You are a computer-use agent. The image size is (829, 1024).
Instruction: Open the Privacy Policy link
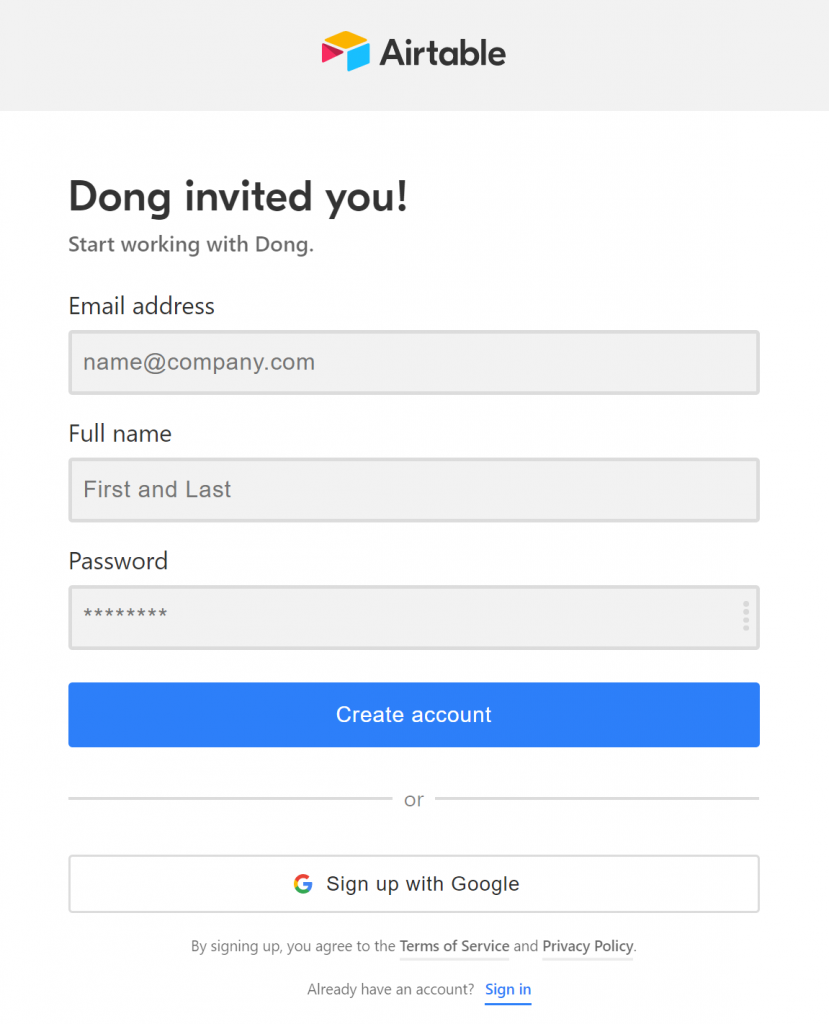click(x=588, y=946)
